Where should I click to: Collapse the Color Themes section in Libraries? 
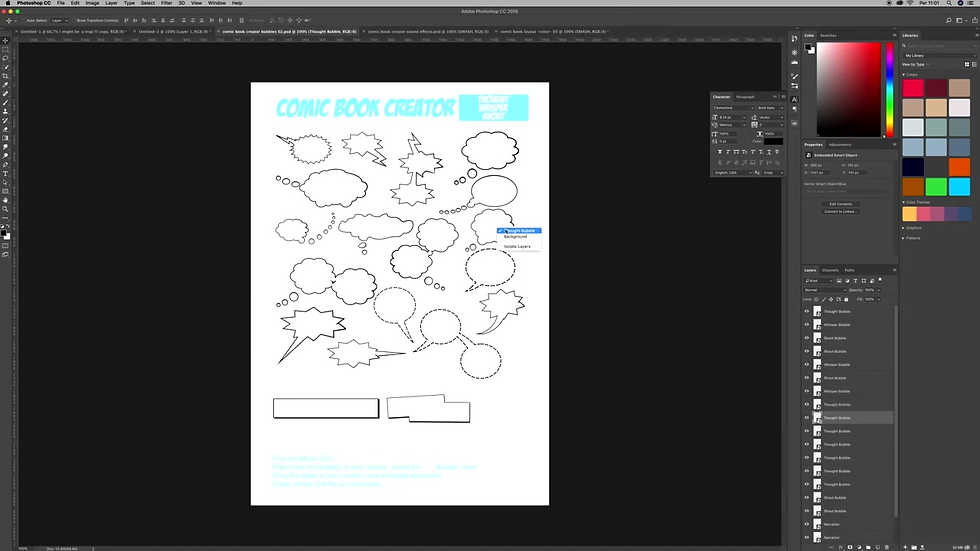904,202
